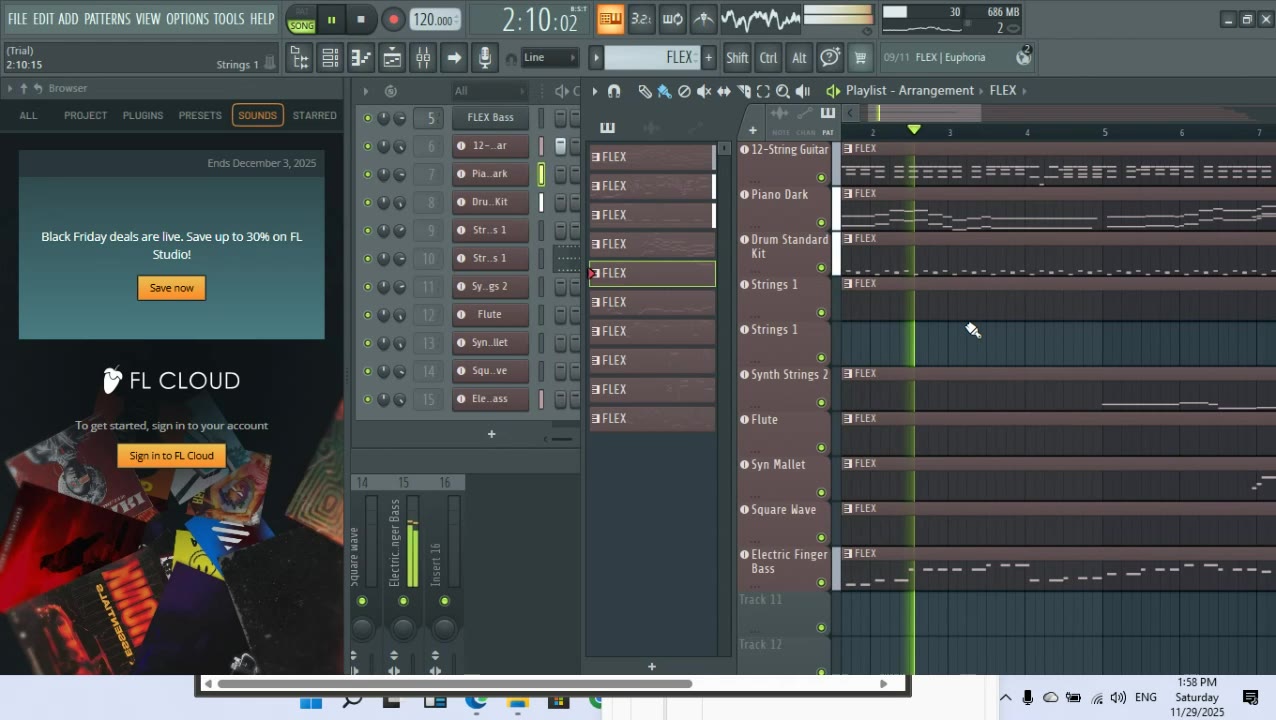This screenshot has width=1276, height=720.
Task: Expand the channel rack options arrow
Action: [x=365, y=91]
